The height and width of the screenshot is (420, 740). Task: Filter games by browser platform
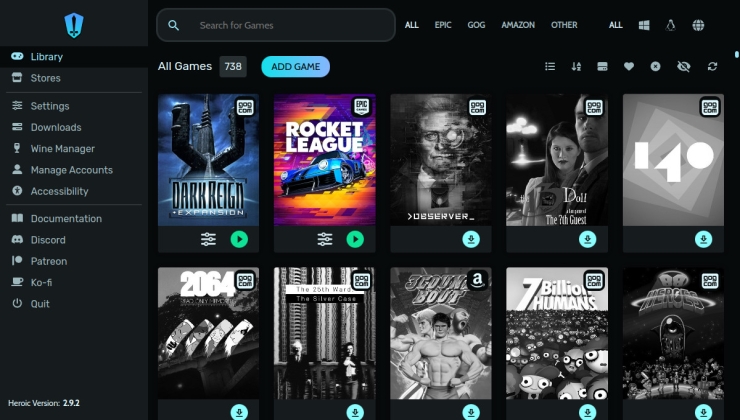698,25
